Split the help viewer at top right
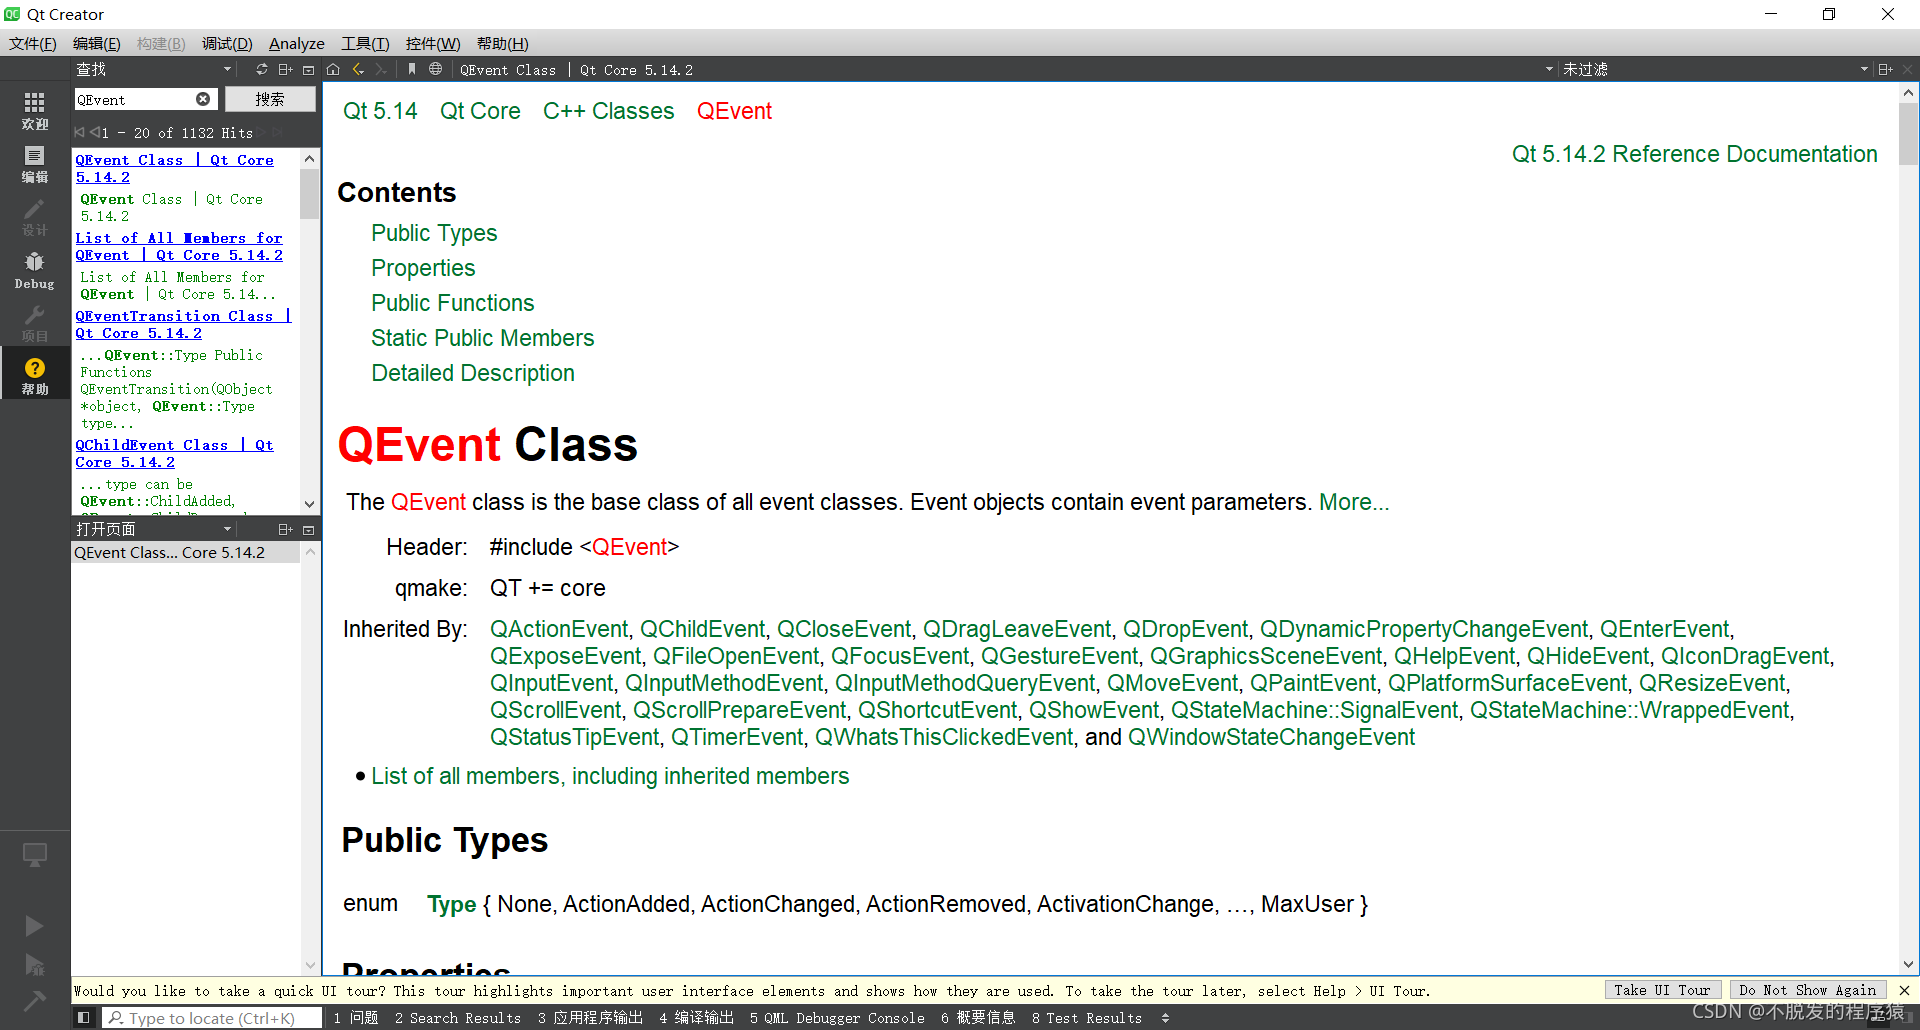 (x=1885, y=69)
